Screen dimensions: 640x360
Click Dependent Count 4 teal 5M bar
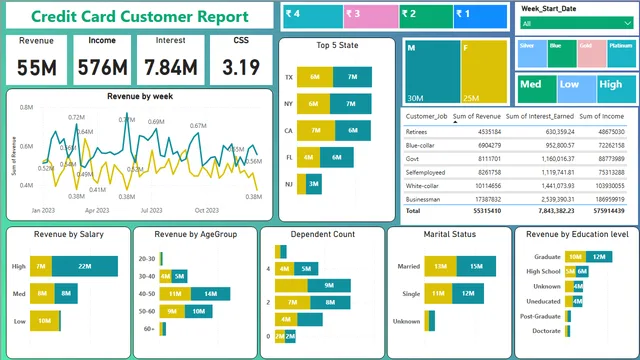coord(306,269)
